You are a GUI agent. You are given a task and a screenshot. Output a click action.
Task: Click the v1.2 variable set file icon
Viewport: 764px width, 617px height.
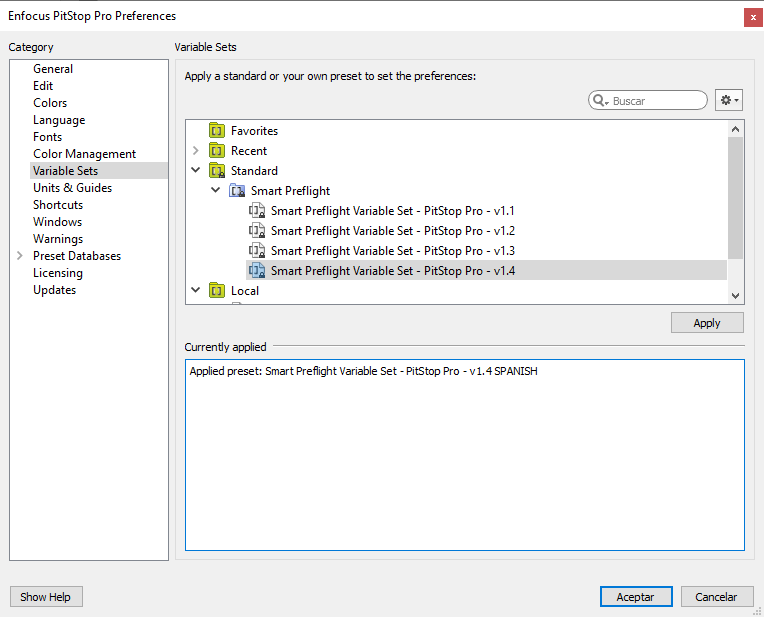(257, 231)
